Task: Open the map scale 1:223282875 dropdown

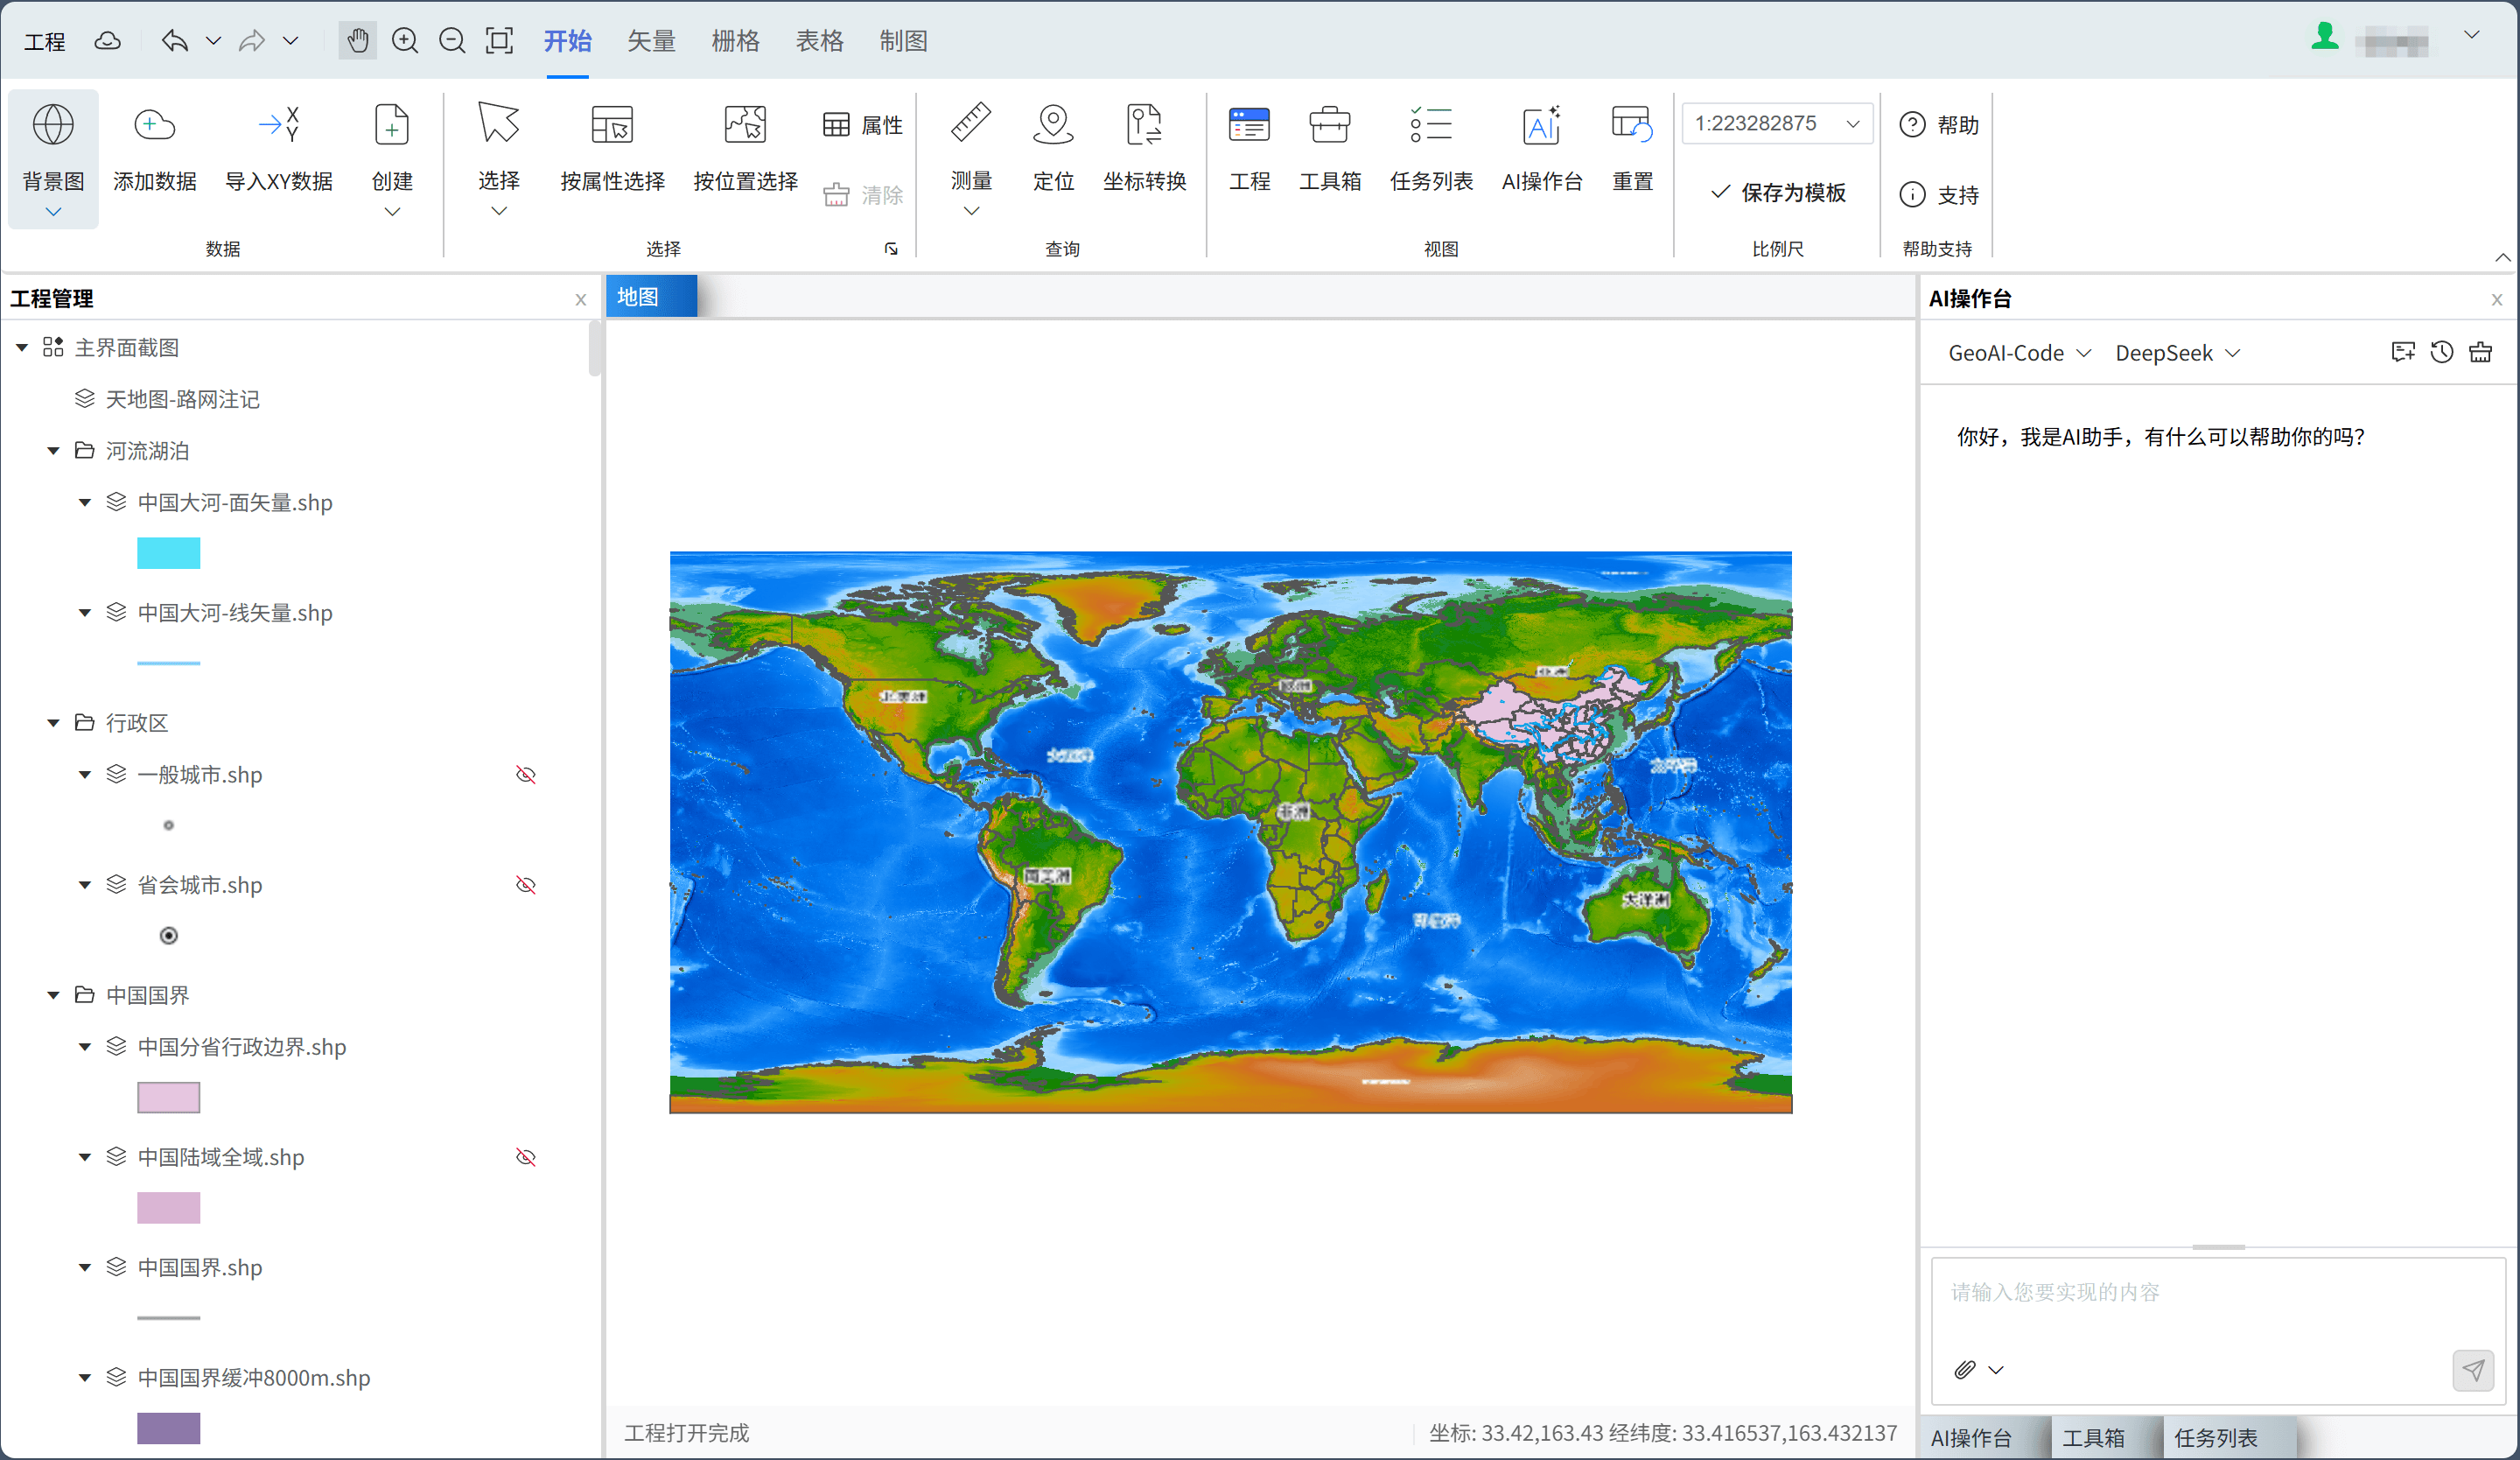Action: 1852,124
